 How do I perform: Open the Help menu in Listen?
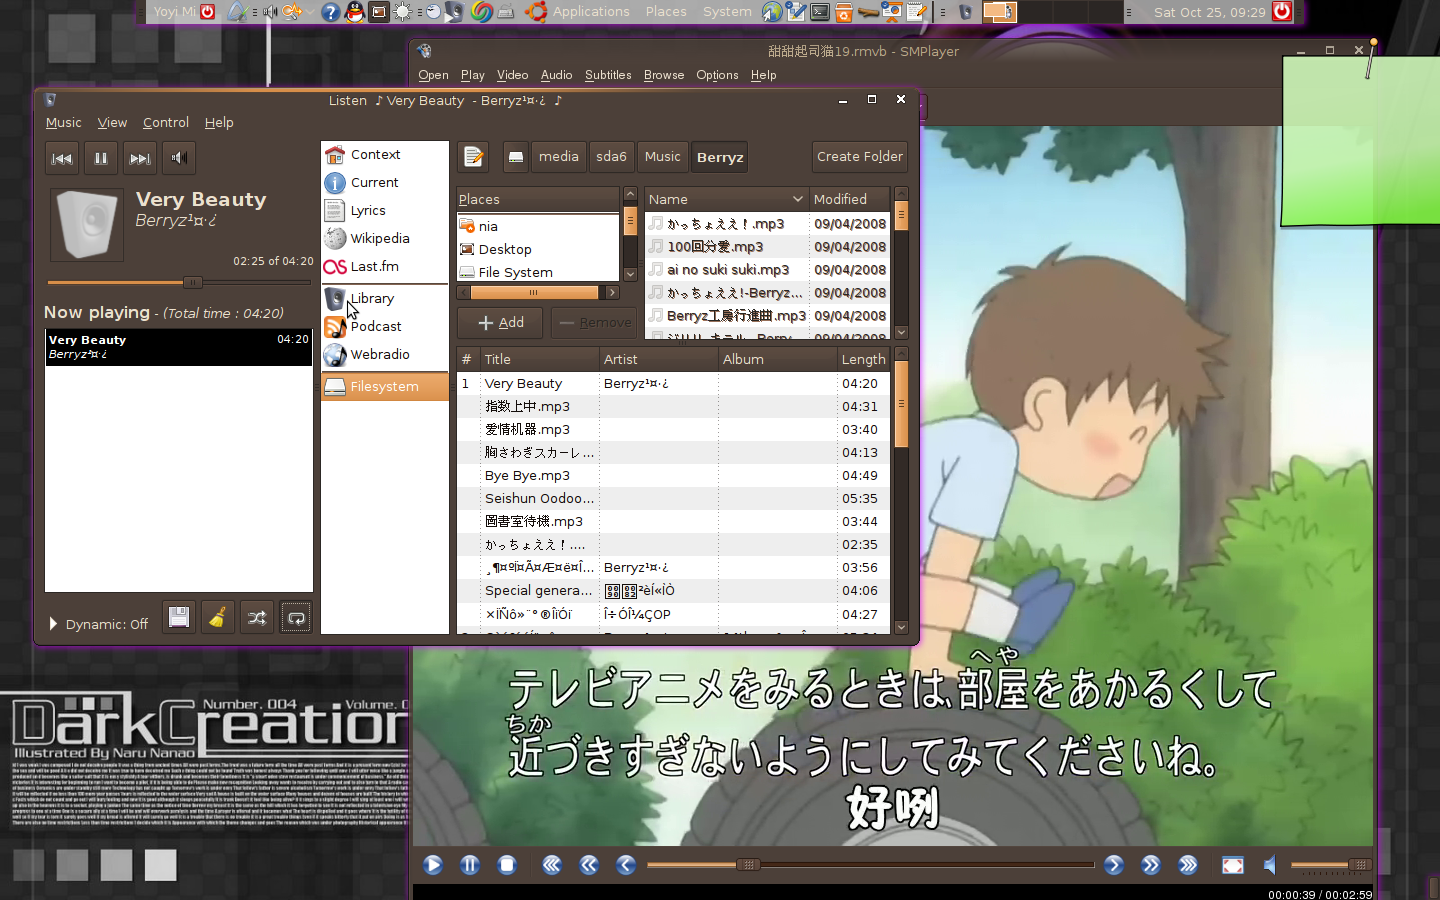click(219, 123)
